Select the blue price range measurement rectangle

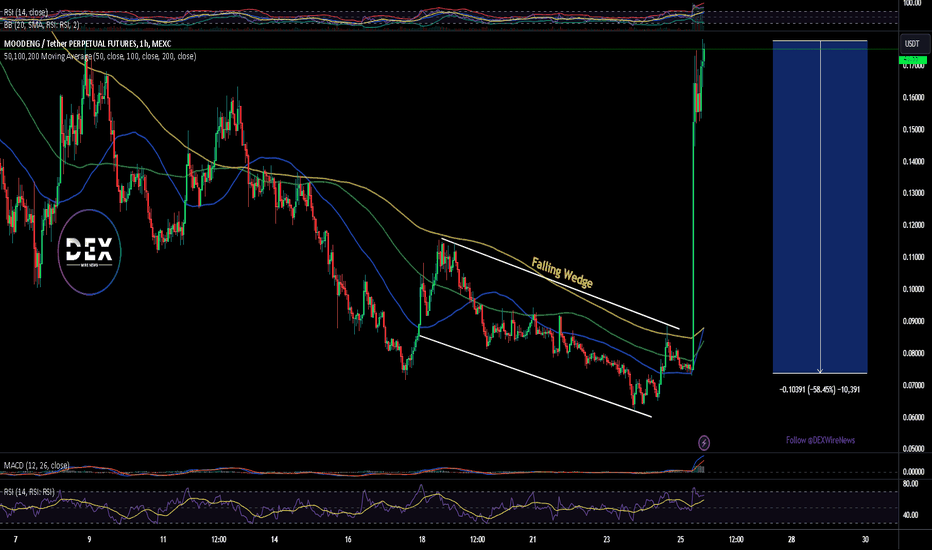pyautogui.click(x=820, y=206)
